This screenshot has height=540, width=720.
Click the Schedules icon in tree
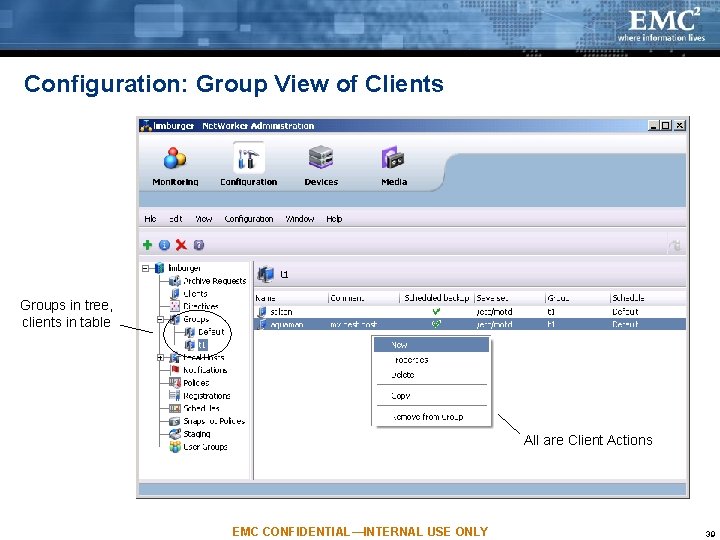[x=174, y=408]
